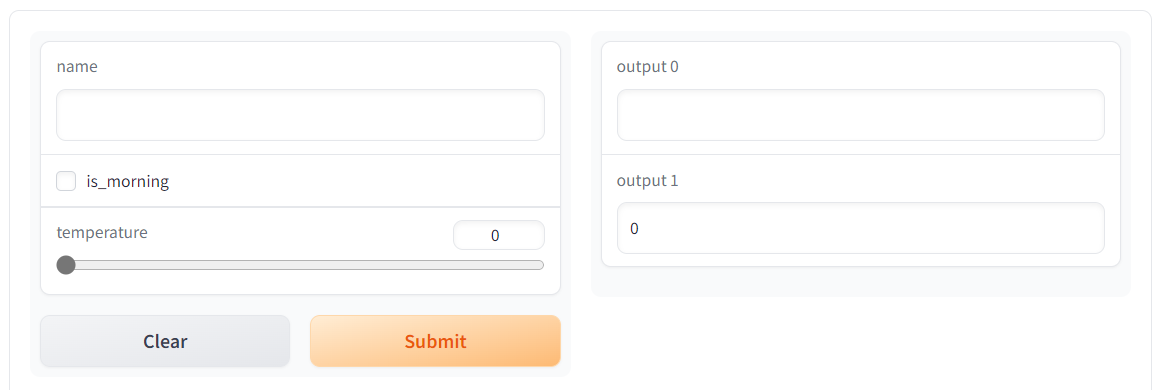Image resolution: width=1152 pixels, height=390 pixels.
Task: Click temperature slider track at one quarter
Action: pos(179,265)
